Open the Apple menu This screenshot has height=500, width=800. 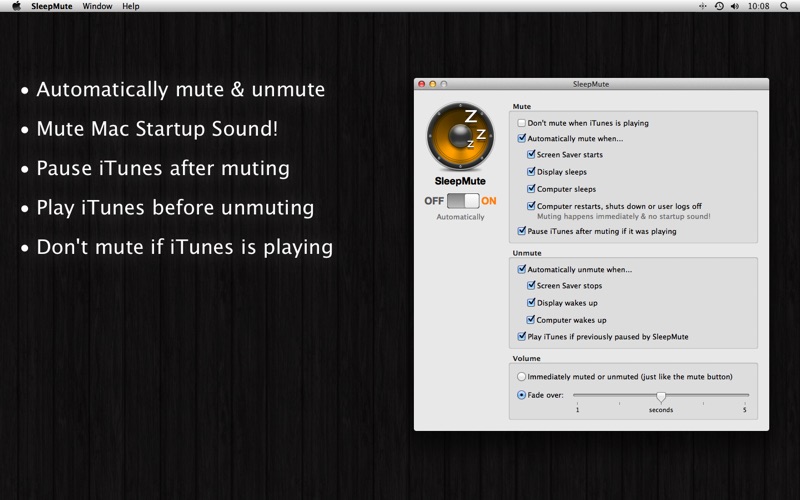click(x=16, y=6)
